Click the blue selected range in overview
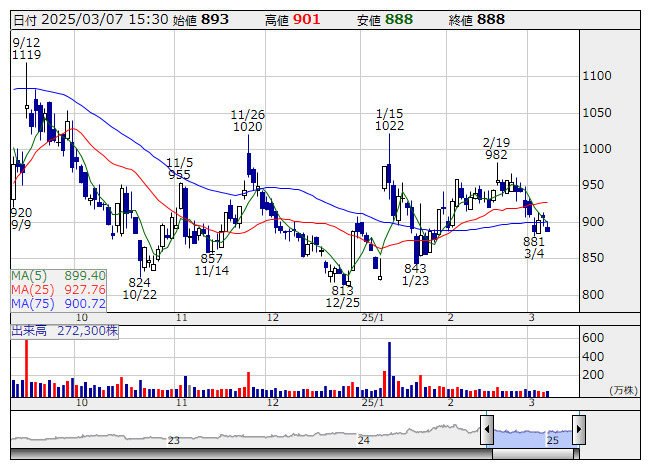Viewport: 653px width, 470px height. pos(533,438)
